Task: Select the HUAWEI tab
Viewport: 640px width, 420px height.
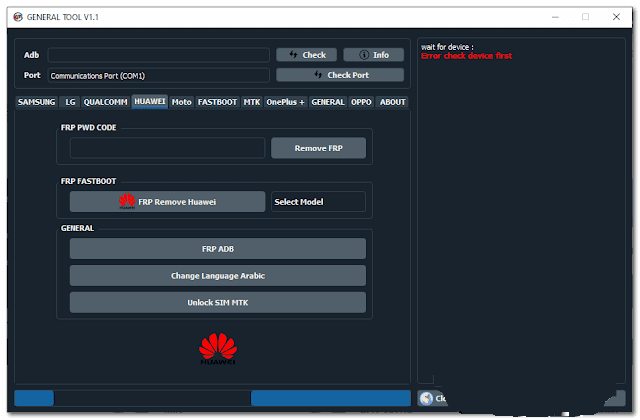Action: click(x=149, y=101)
